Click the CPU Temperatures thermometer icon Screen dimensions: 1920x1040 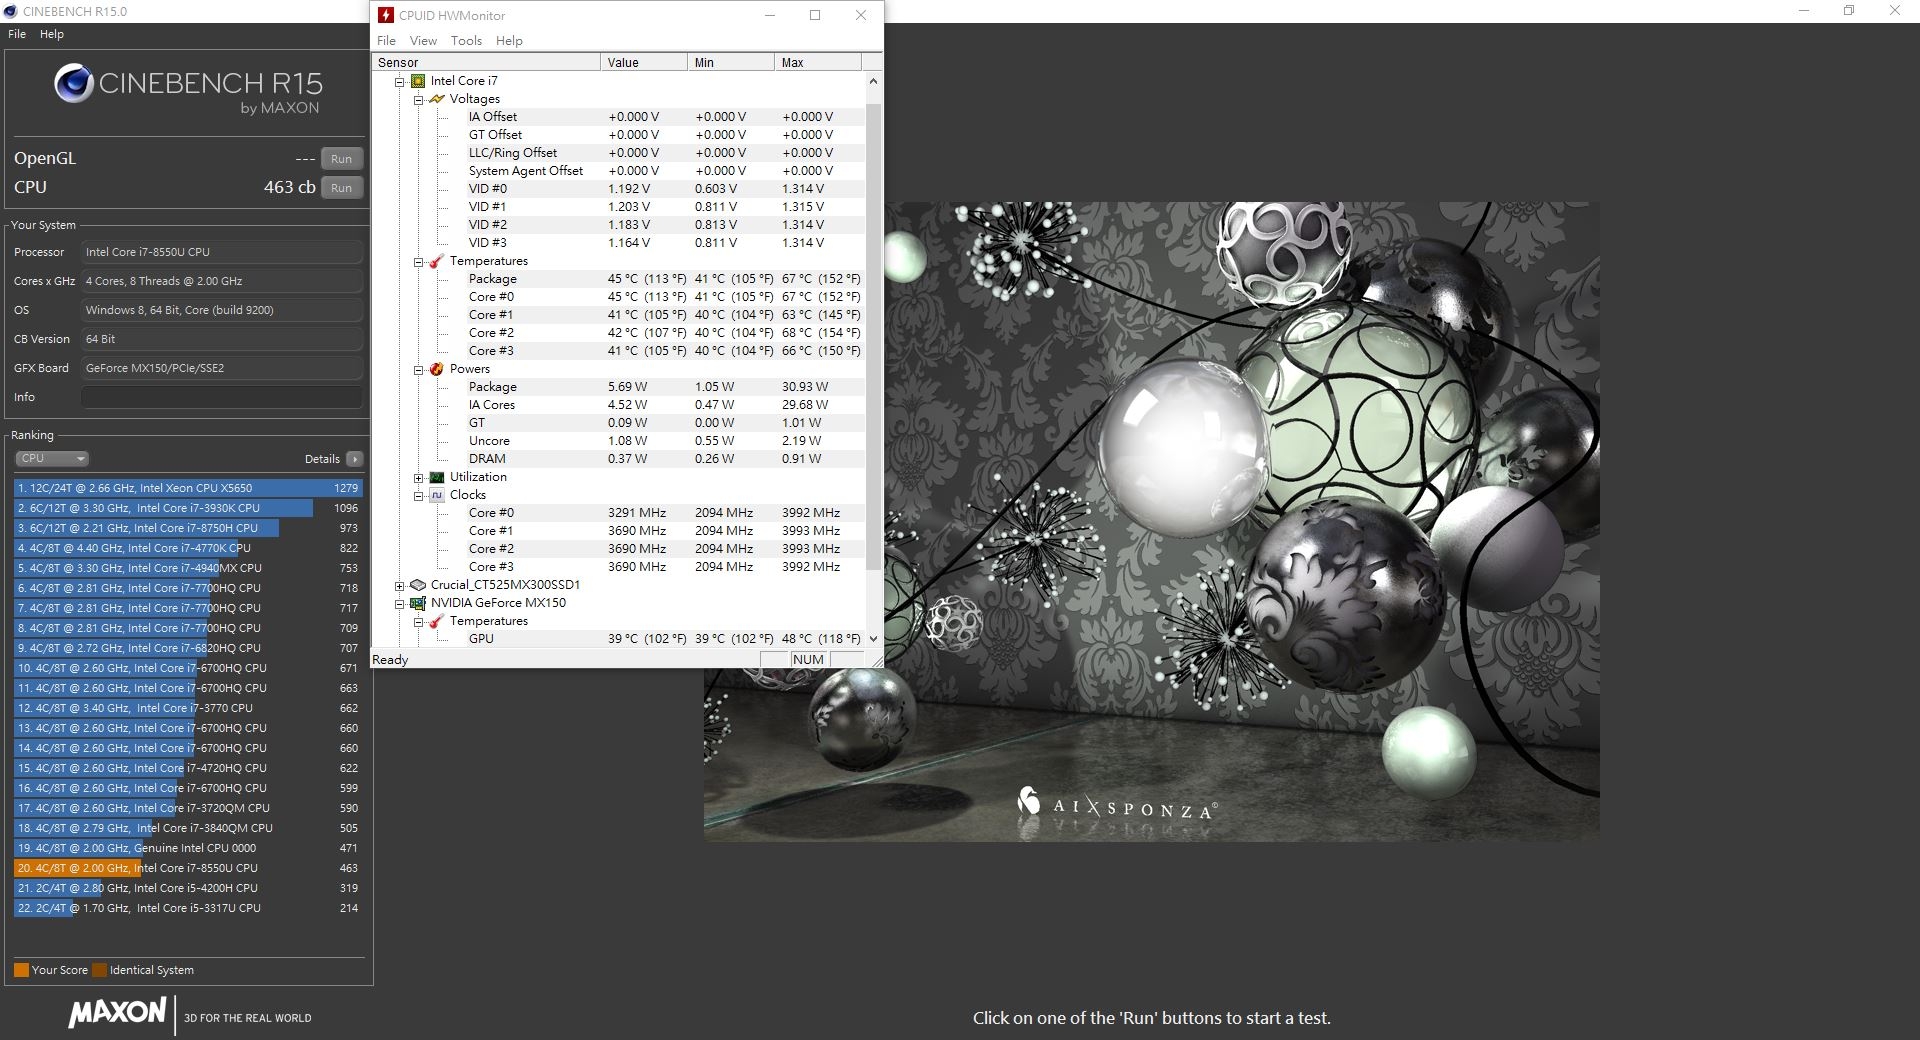[437, 261]
